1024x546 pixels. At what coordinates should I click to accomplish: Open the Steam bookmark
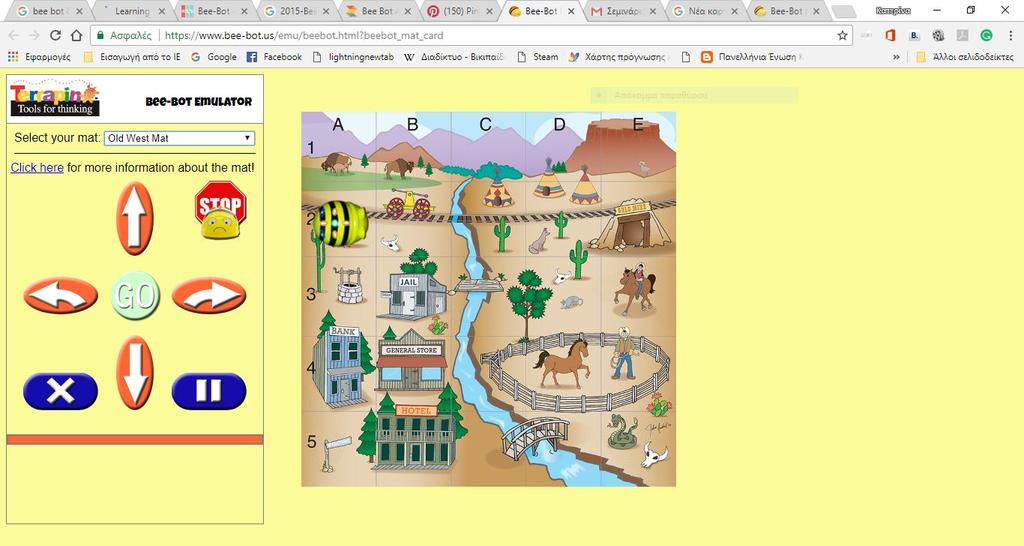538,57
